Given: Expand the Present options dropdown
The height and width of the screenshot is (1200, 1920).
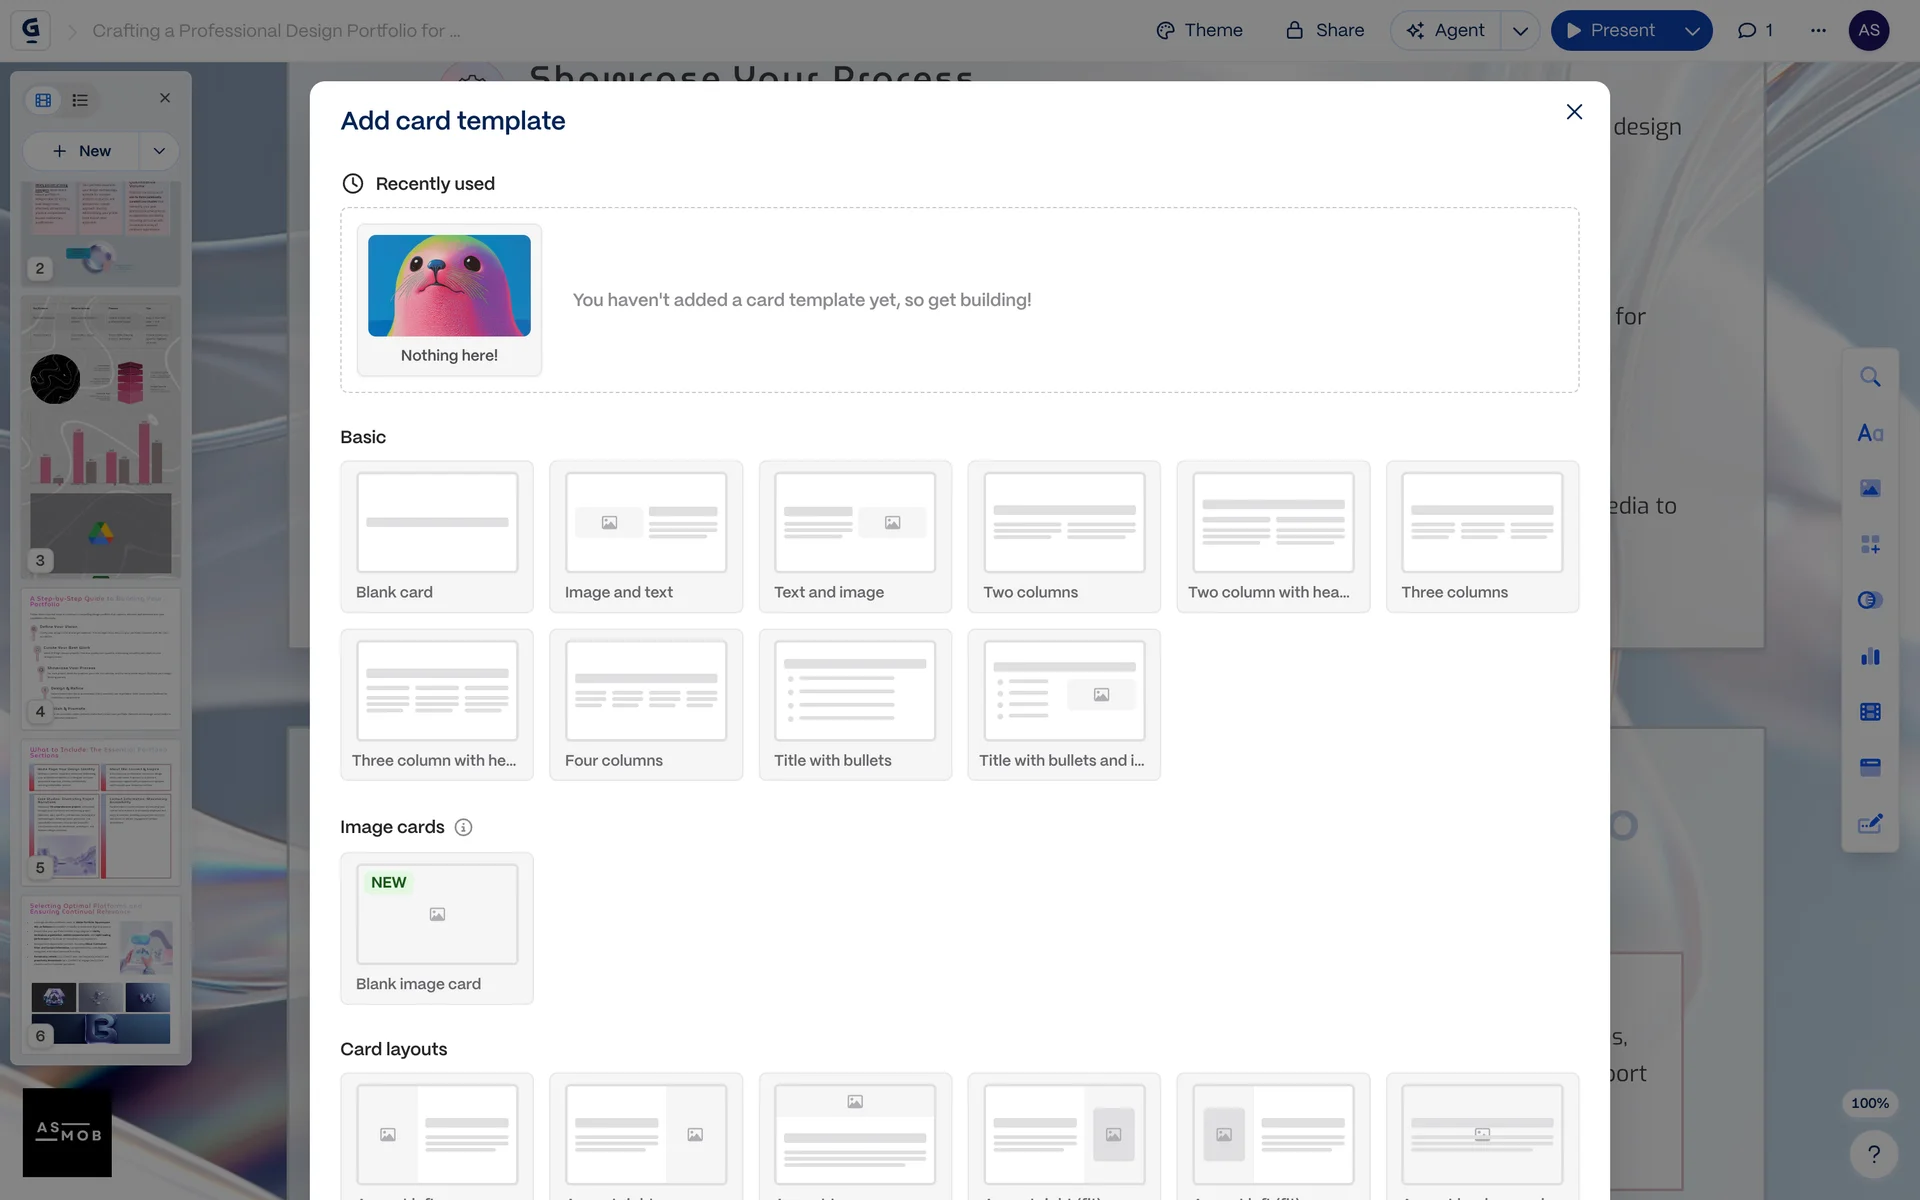Looking at the screenshot, I should coord(1692,31).
